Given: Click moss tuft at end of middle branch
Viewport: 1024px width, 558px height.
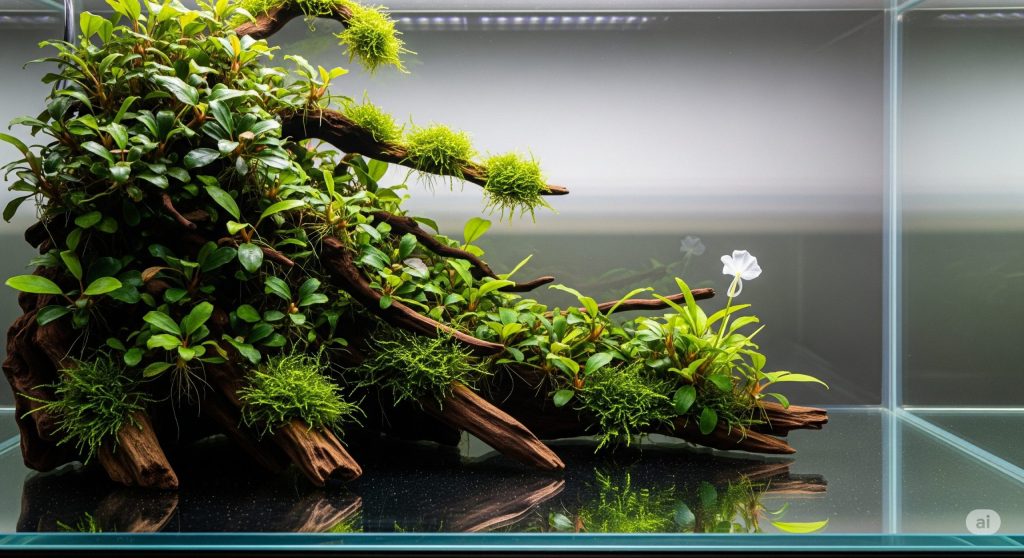Looking at the screenshot, I should tap(515, 182).
